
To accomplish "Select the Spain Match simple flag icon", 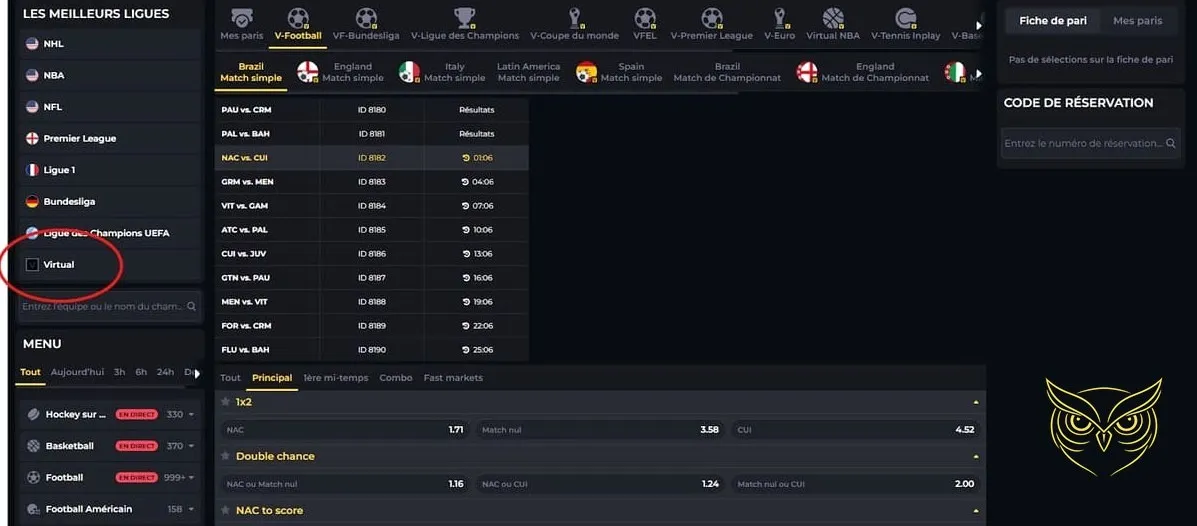I will click(x=587, y=72).
